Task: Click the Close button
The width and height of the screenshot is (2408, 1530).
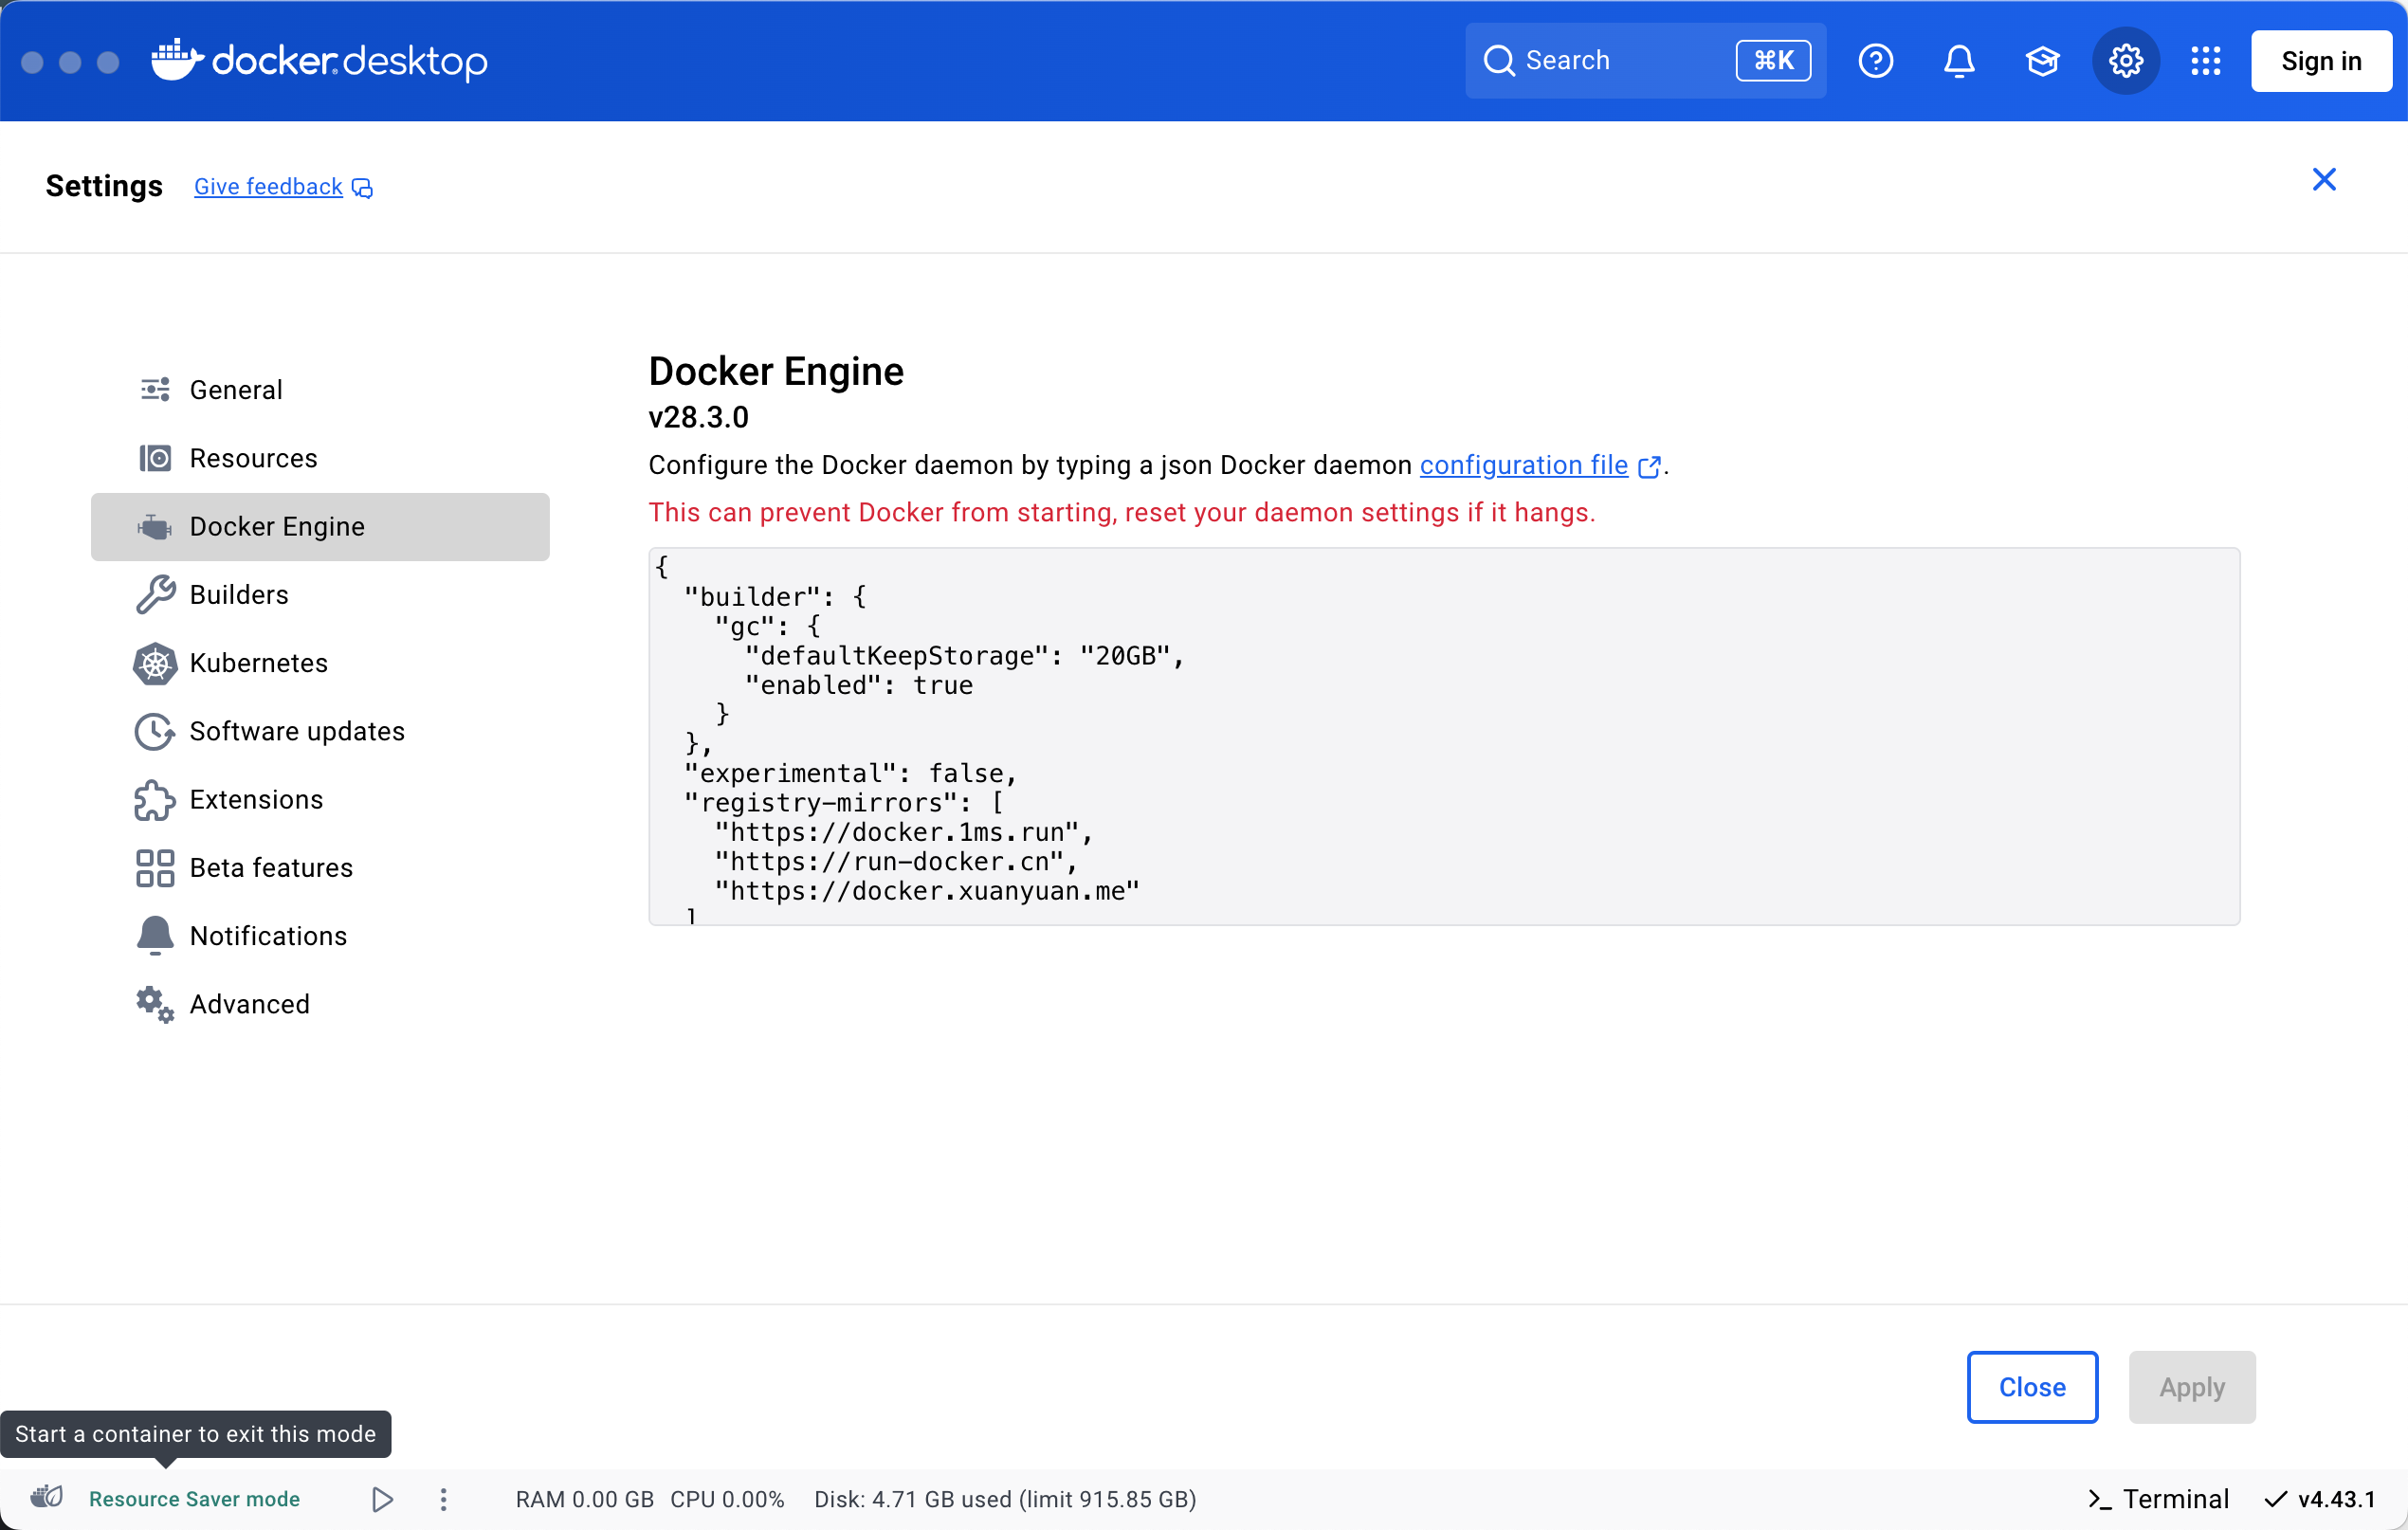Action: [2031, 1386]
